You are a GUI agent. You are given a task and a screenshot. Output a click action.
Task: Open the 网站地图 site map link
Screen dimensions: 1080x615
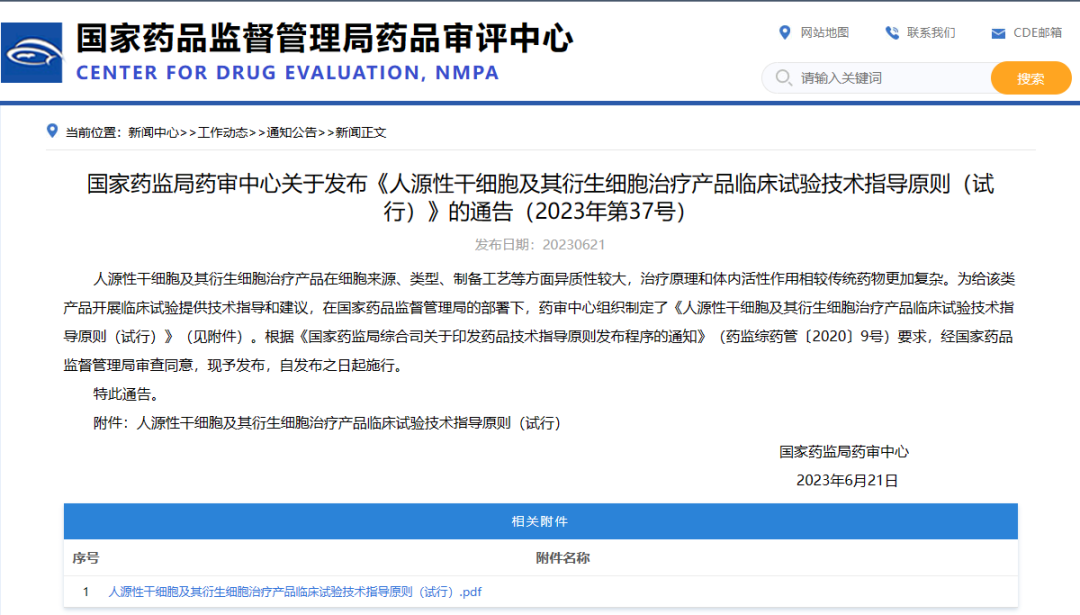(824, 33)
